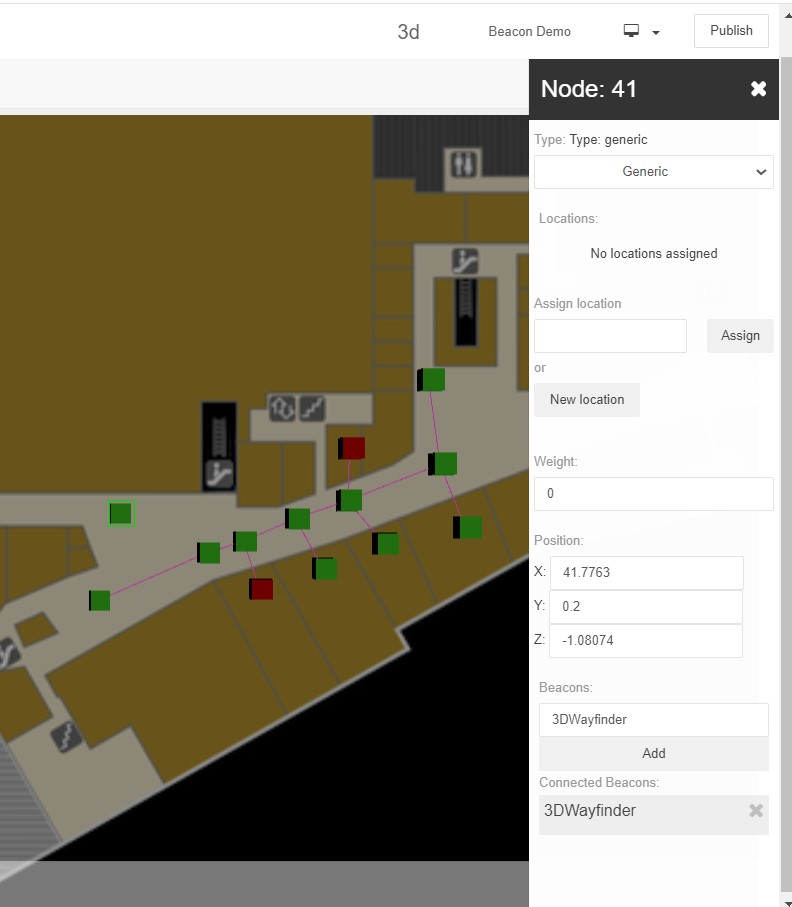Click the restroom icon on the map
The image size is (792, 907).
464,164
